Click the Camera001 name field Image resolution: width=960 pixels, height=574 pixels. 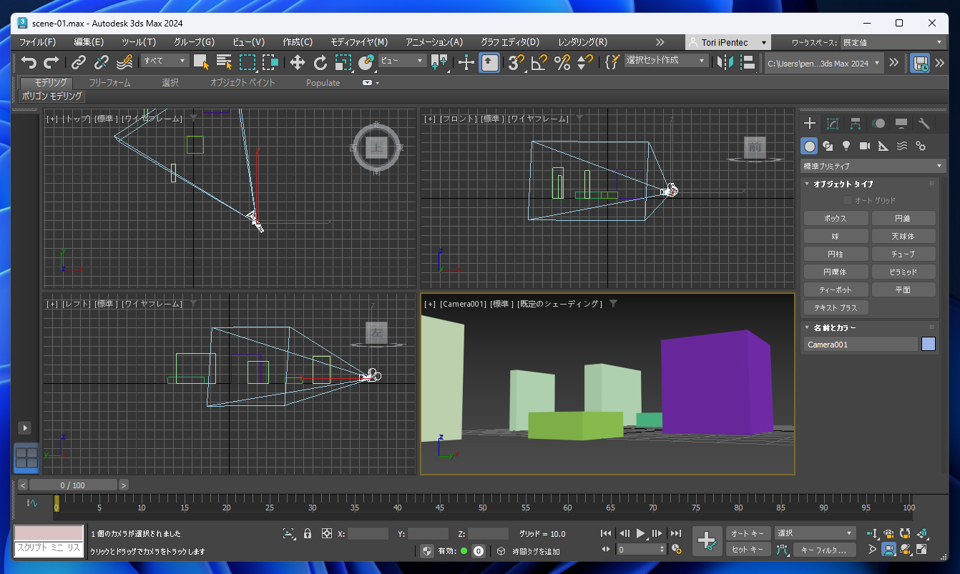tap(860, 344)
